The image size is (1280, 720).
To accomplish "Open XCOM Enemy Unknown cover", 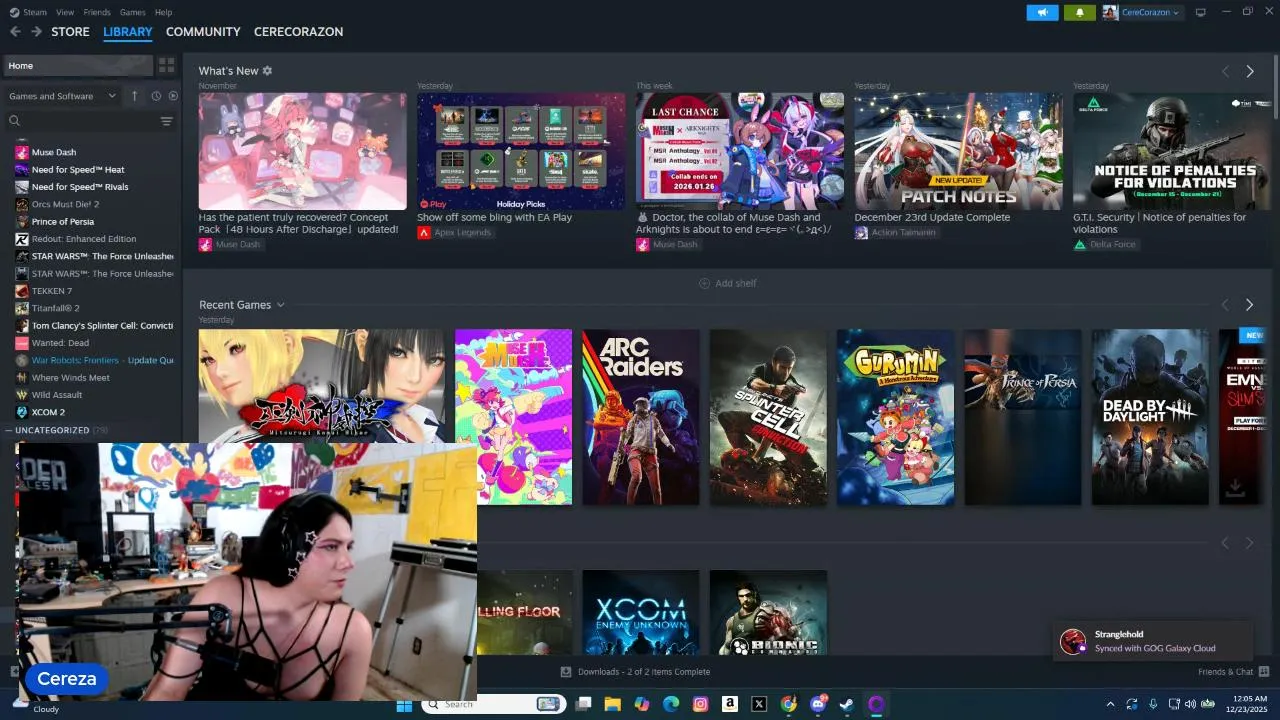I will click(641, 612).
